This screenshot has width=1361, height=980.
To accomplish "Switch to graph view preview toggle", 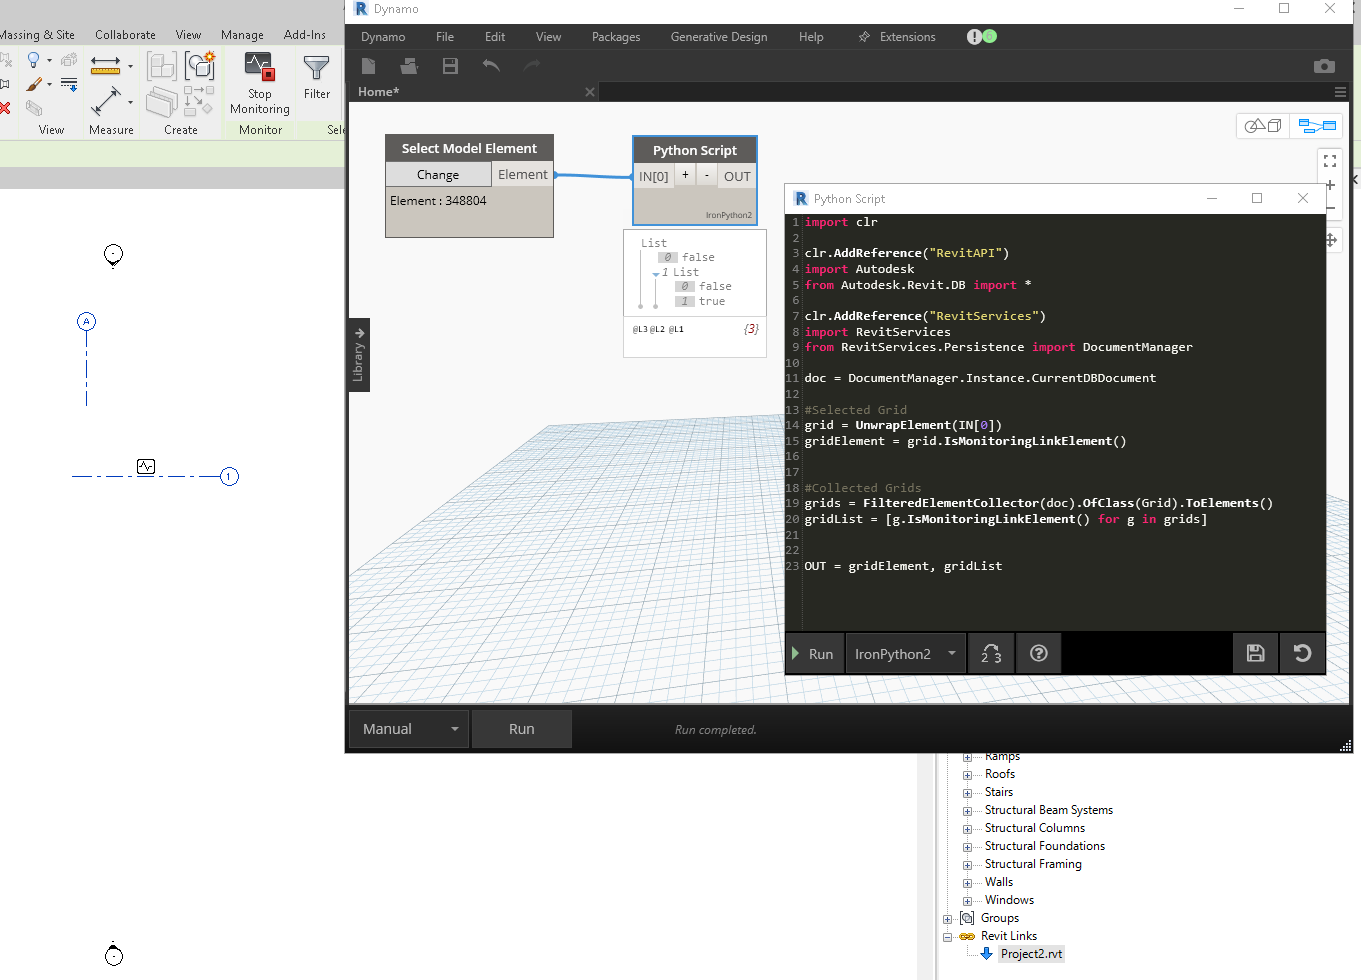I will 1317,126.
